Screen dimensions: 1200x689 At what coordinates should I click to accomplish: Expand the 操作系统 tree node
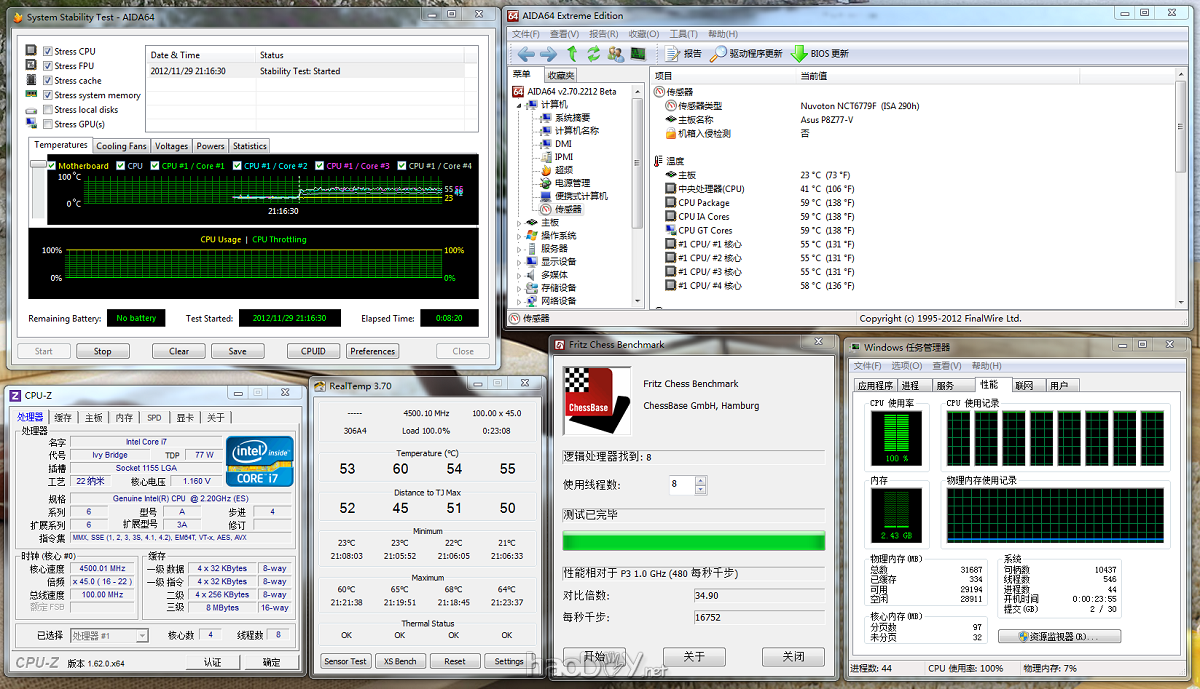(x=519, y=236)
